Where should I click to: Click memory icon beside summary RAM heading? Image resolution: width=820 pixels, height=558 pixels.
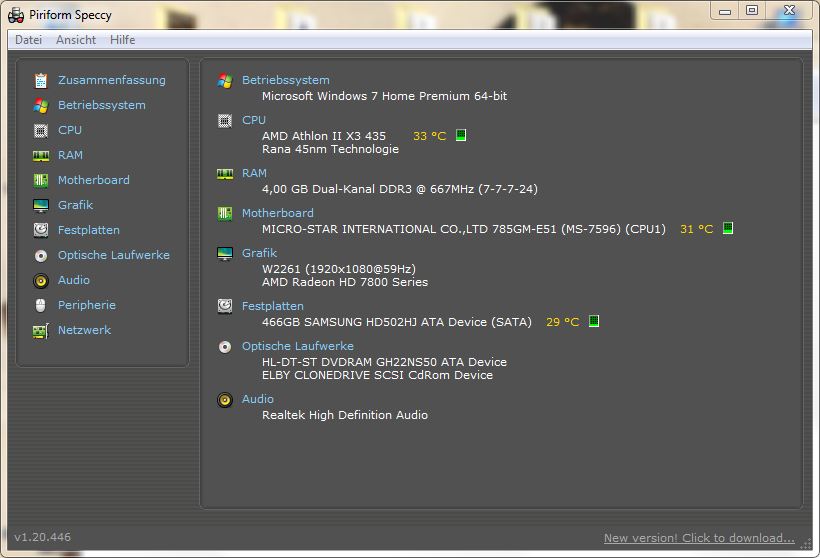tap(225, 174)
